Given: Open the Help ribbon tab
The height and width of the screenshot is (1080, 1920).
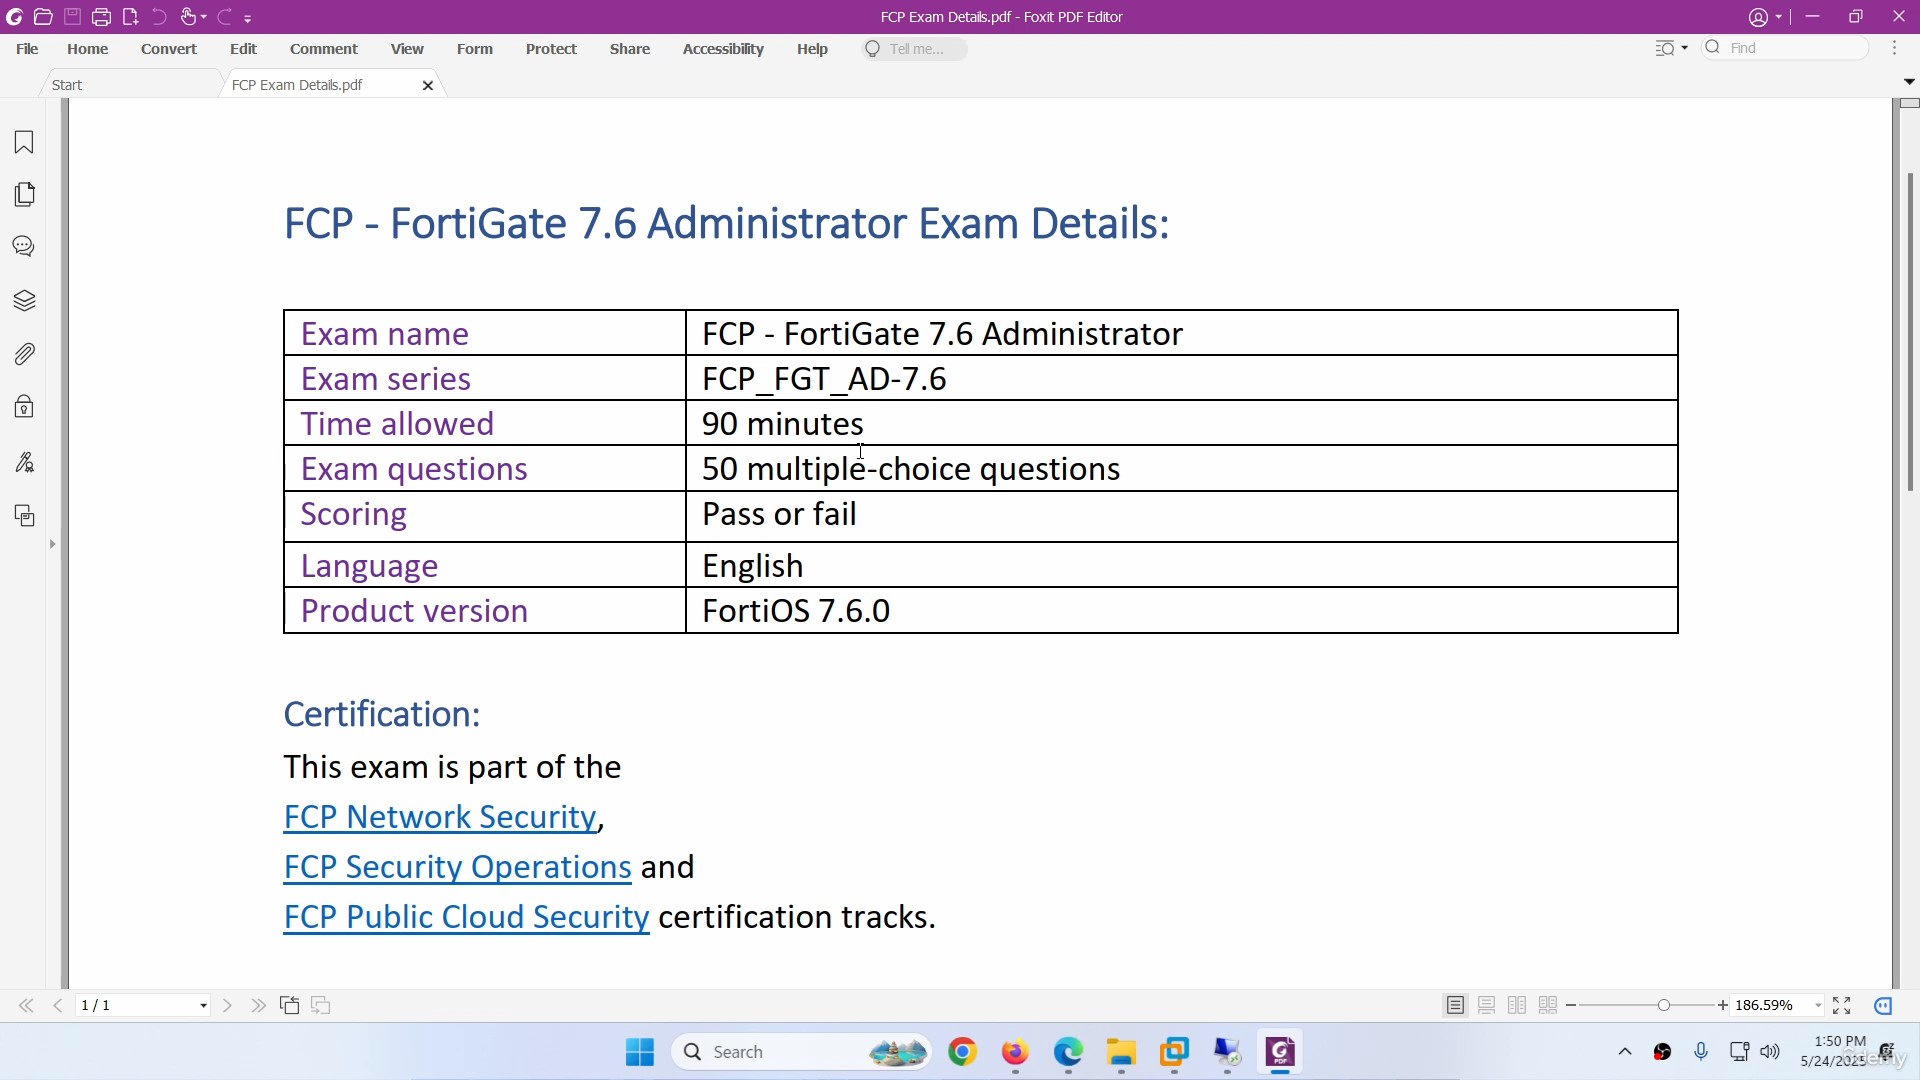Looking at the screenshot, I should coord(812,49).
